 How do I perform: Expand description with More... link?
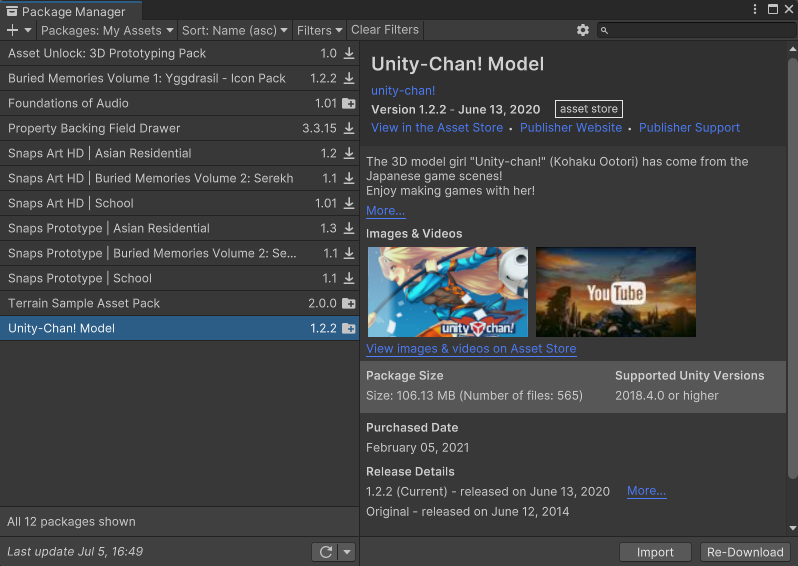385,211
